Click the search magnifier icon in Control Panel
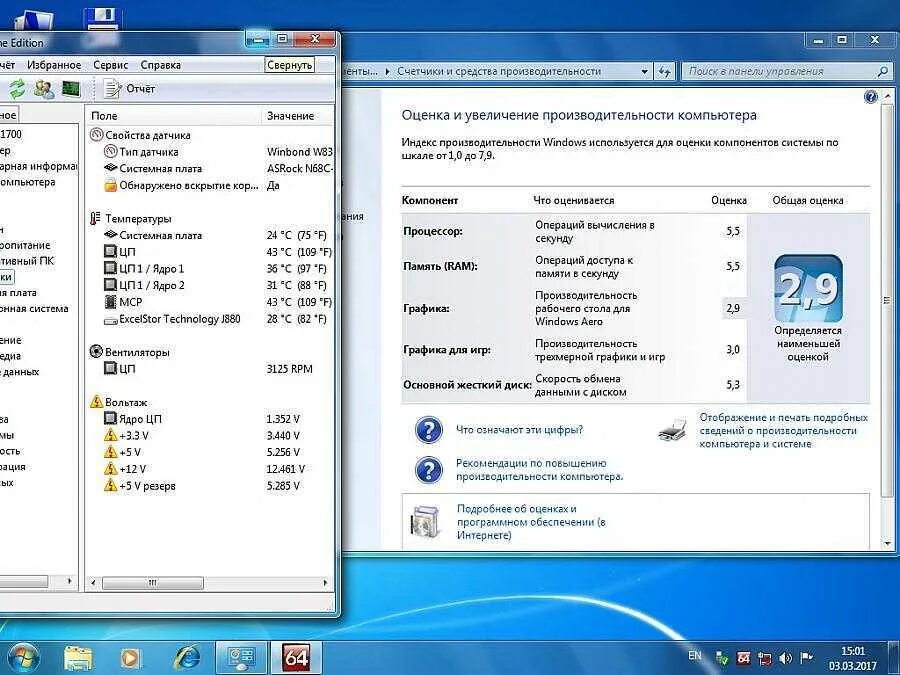The width and height of the screenshot is (900, 675). point(883,72)
